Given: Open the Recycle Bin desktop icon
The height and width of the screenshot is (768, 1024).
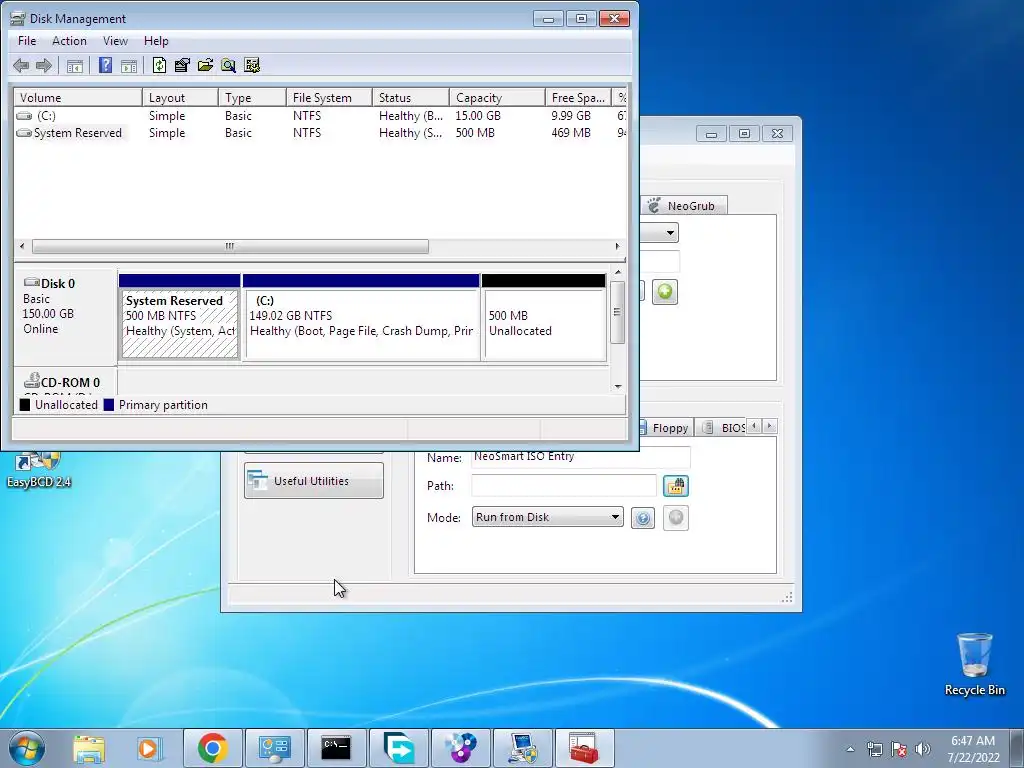Looking at the screenshot, I should [x=974, y=664].
